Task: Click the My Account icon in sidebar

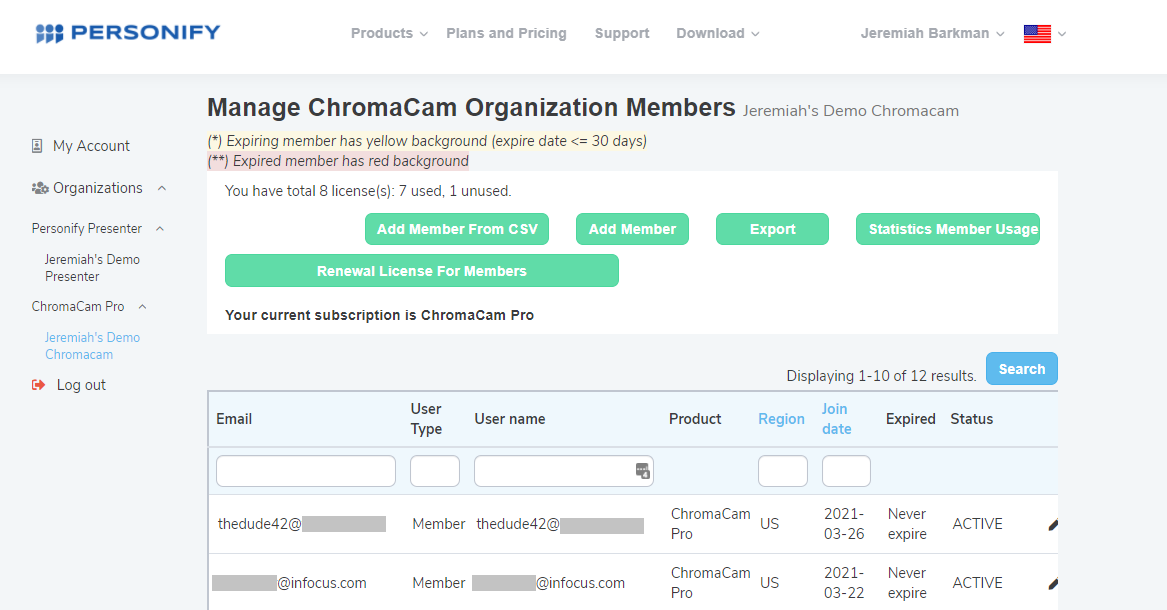Action: click(x=37, y=146)
